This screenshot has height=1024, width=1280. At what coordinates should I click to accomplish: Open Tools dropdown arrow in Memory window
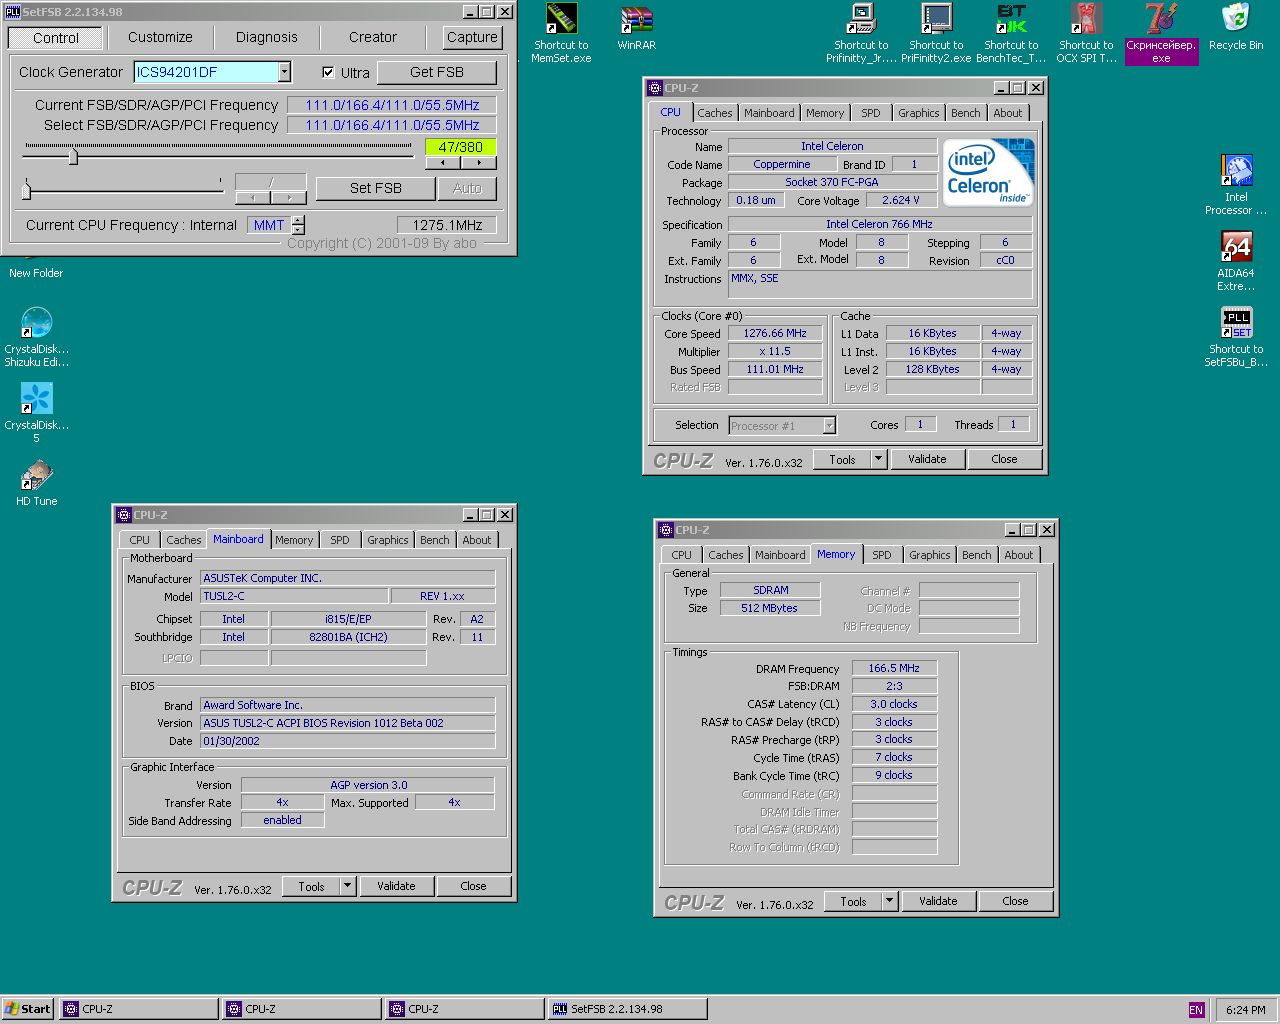point(889,901)
